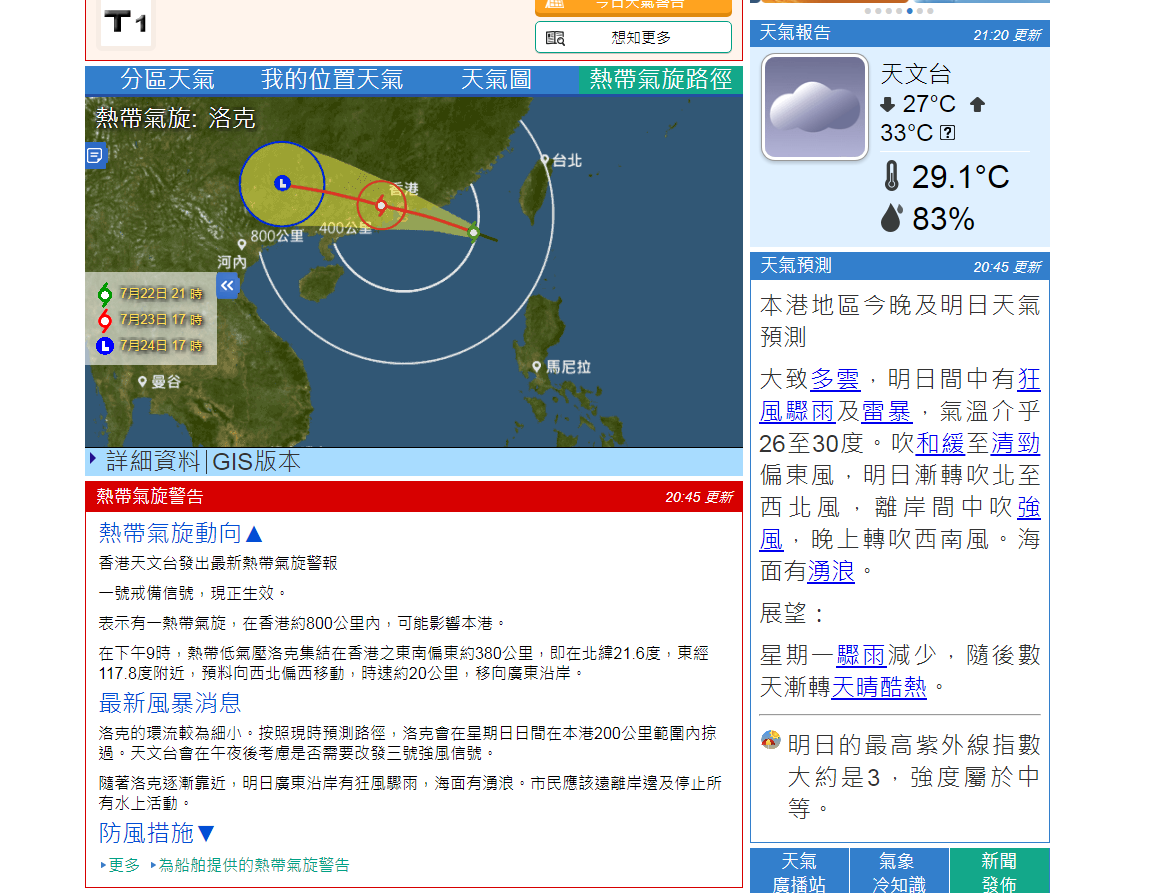Click the note icon on map's left edge
Image resolution: width=1167 pixels, height=893 pixels.
(95, 155)
